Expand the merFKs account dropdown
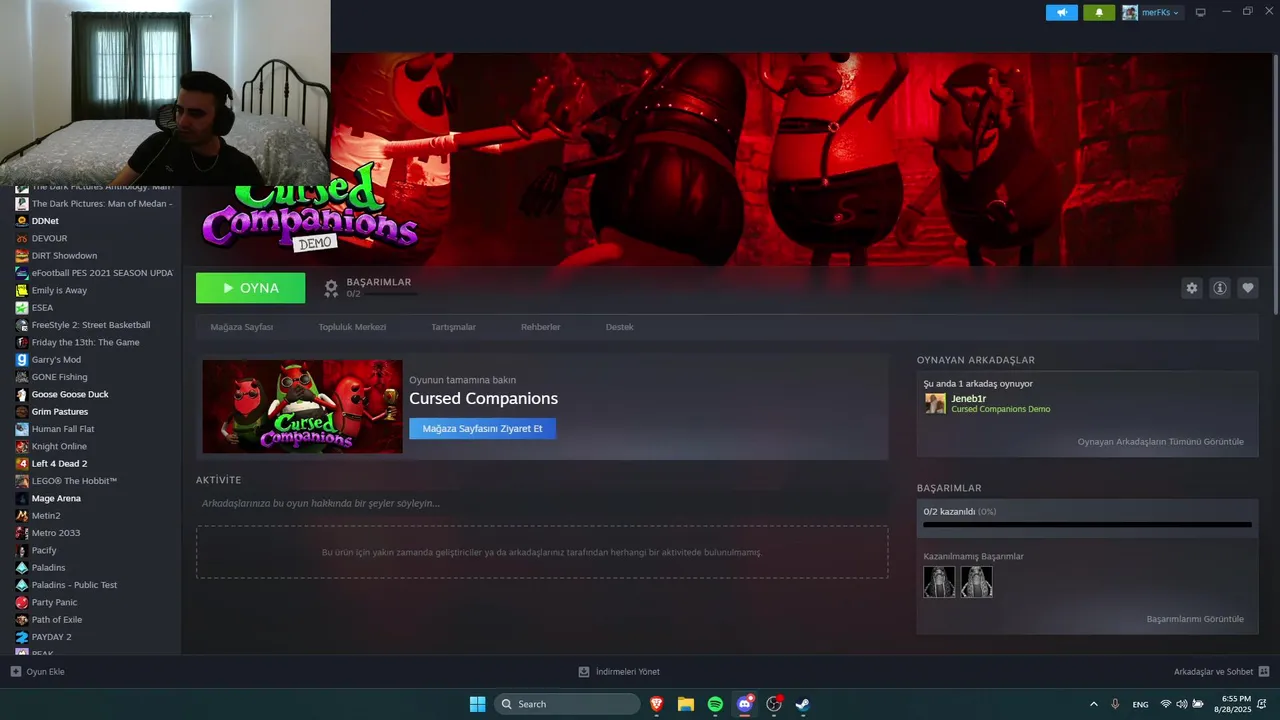 [1151, 12]
